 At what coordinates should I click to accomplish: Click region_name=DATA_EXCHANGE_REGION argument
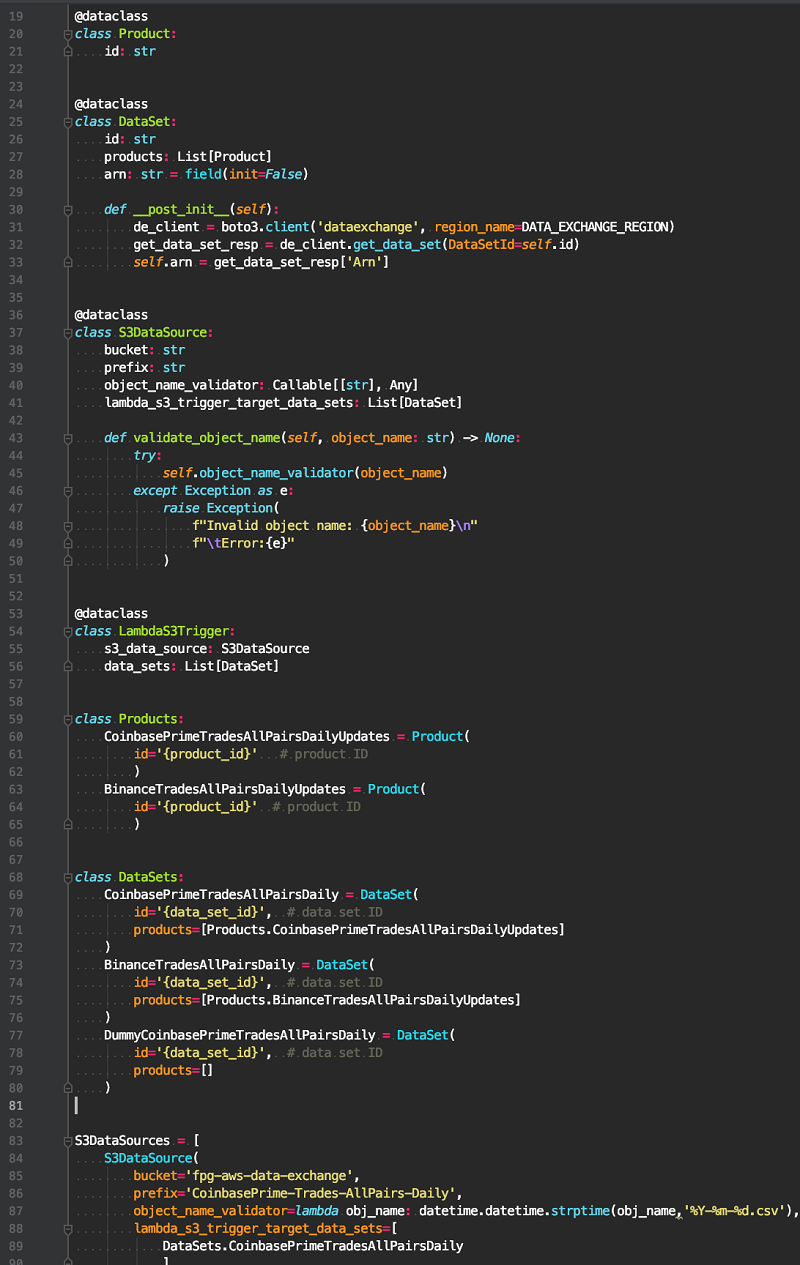click(555, 227)
